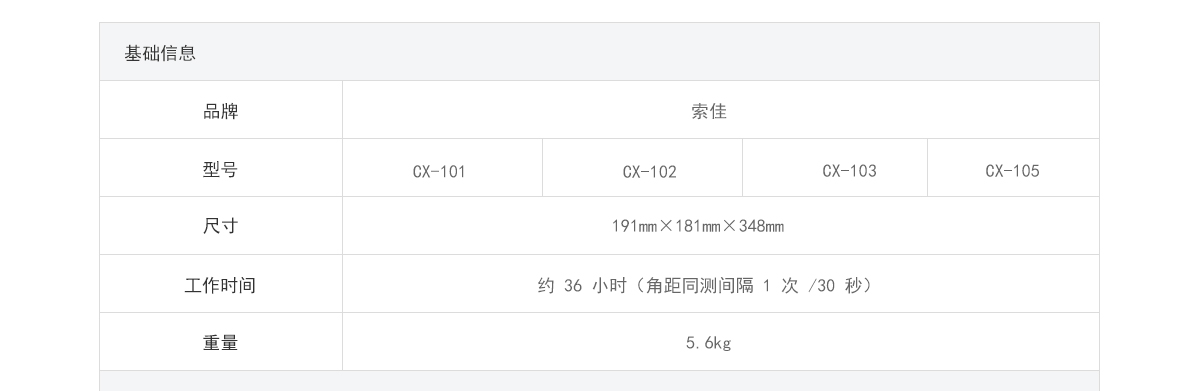Click the 348mm part of the dimensions
This screenshot has width=1200, height=391.
pos(762,226)
